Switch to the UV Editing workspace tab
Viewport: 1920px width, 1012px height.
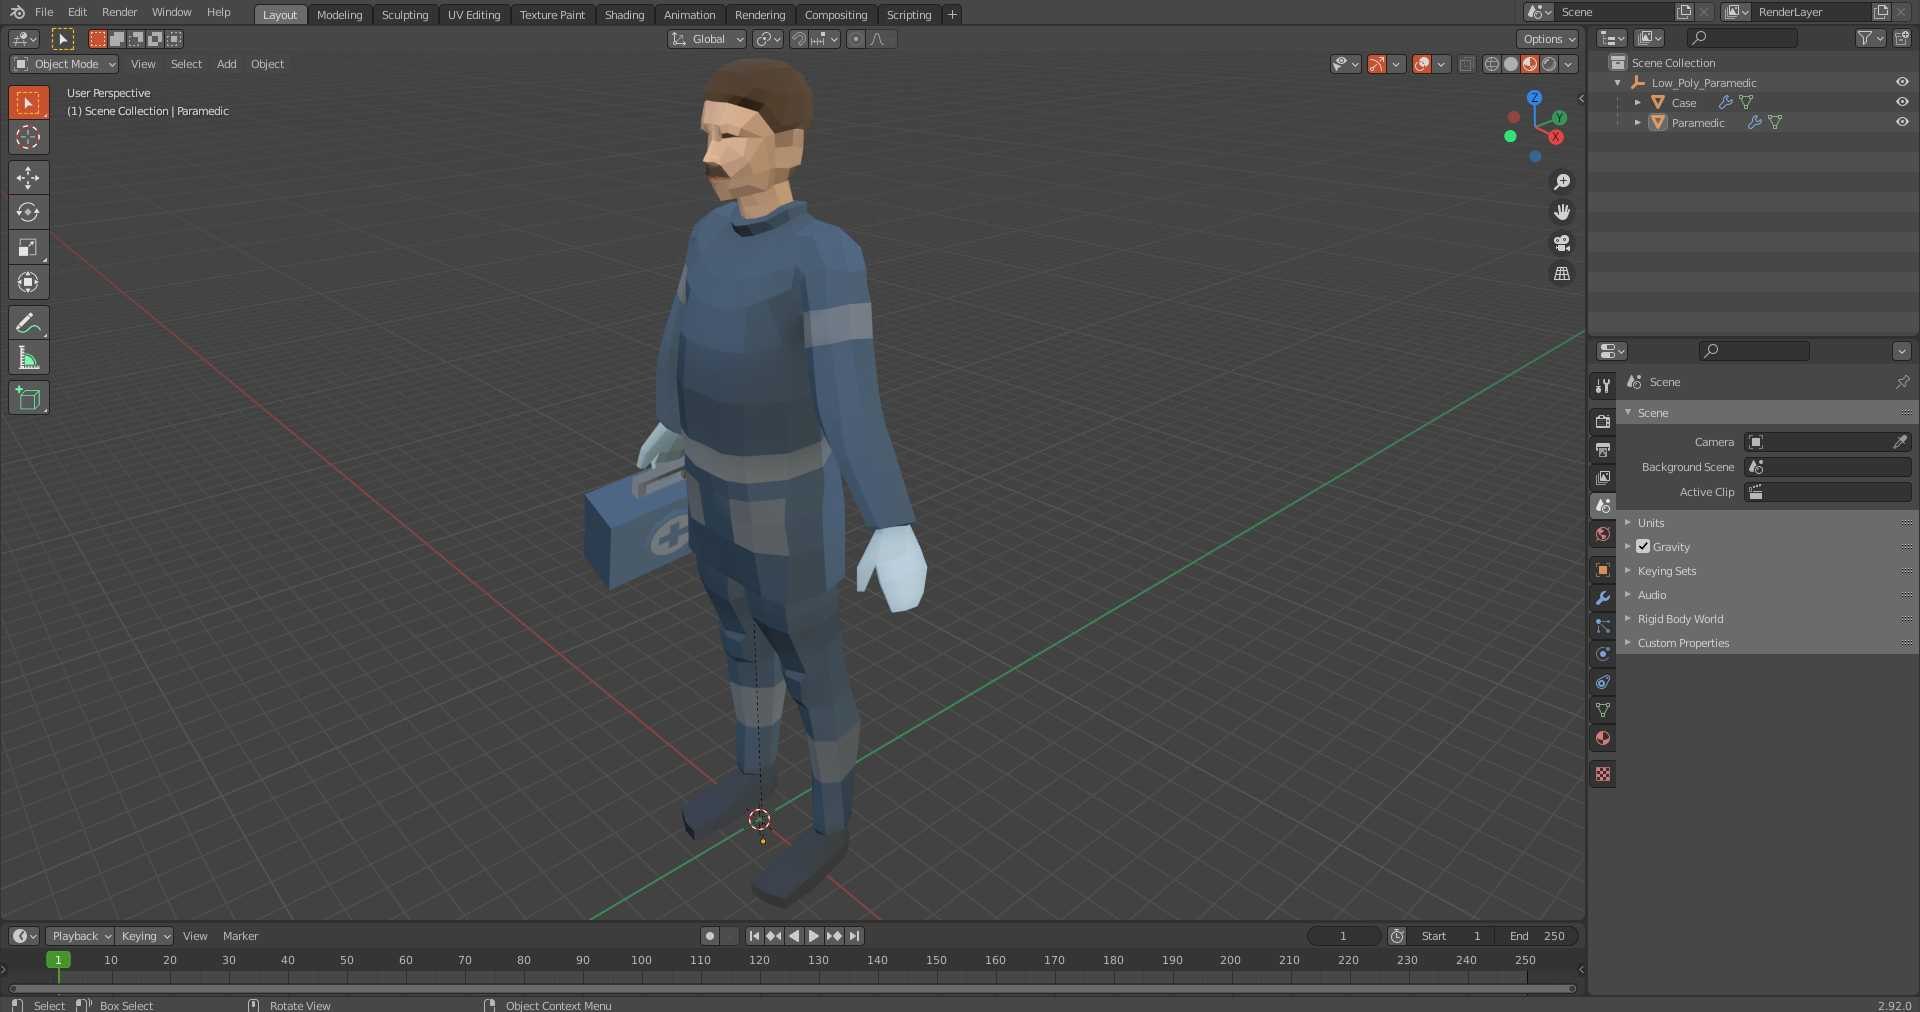(474, 15)
